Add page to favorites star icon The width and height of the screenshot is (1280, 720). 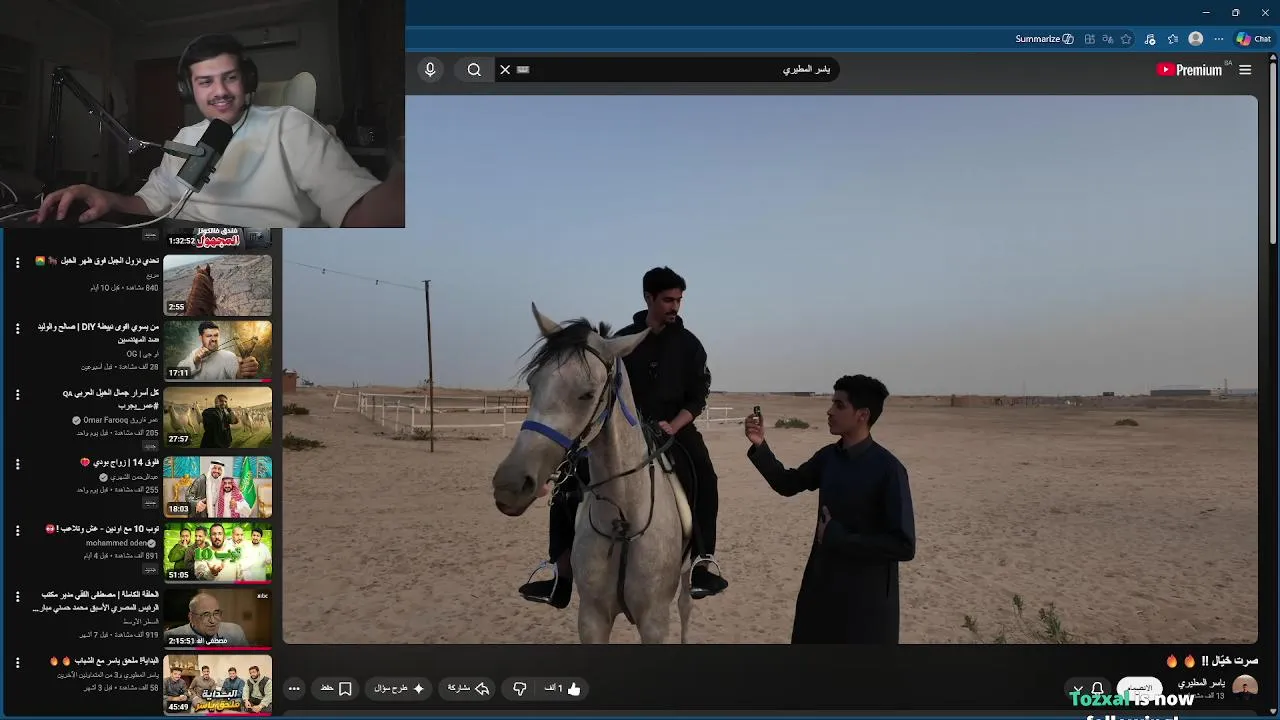click(x=1126, y=39)
